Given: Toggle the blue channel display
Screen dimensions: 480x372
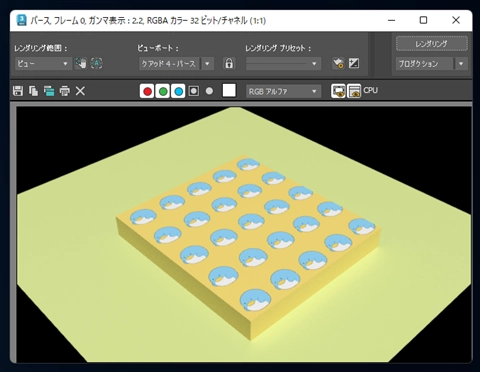Looking at the screenshot, I should [x=179, y=91].
